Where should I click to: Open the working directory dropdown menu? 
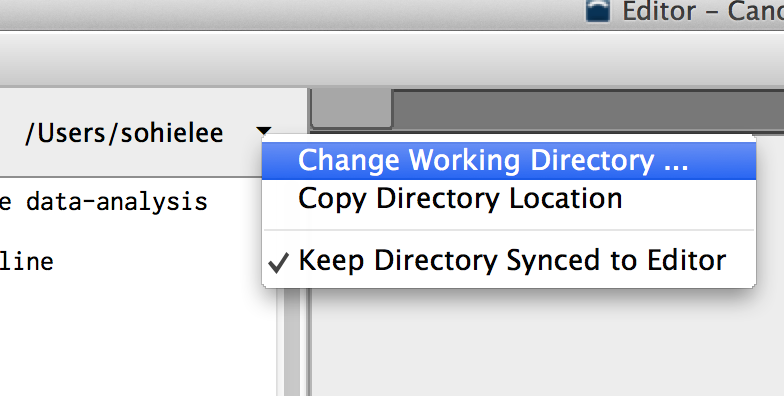click(x=264, y=132)
